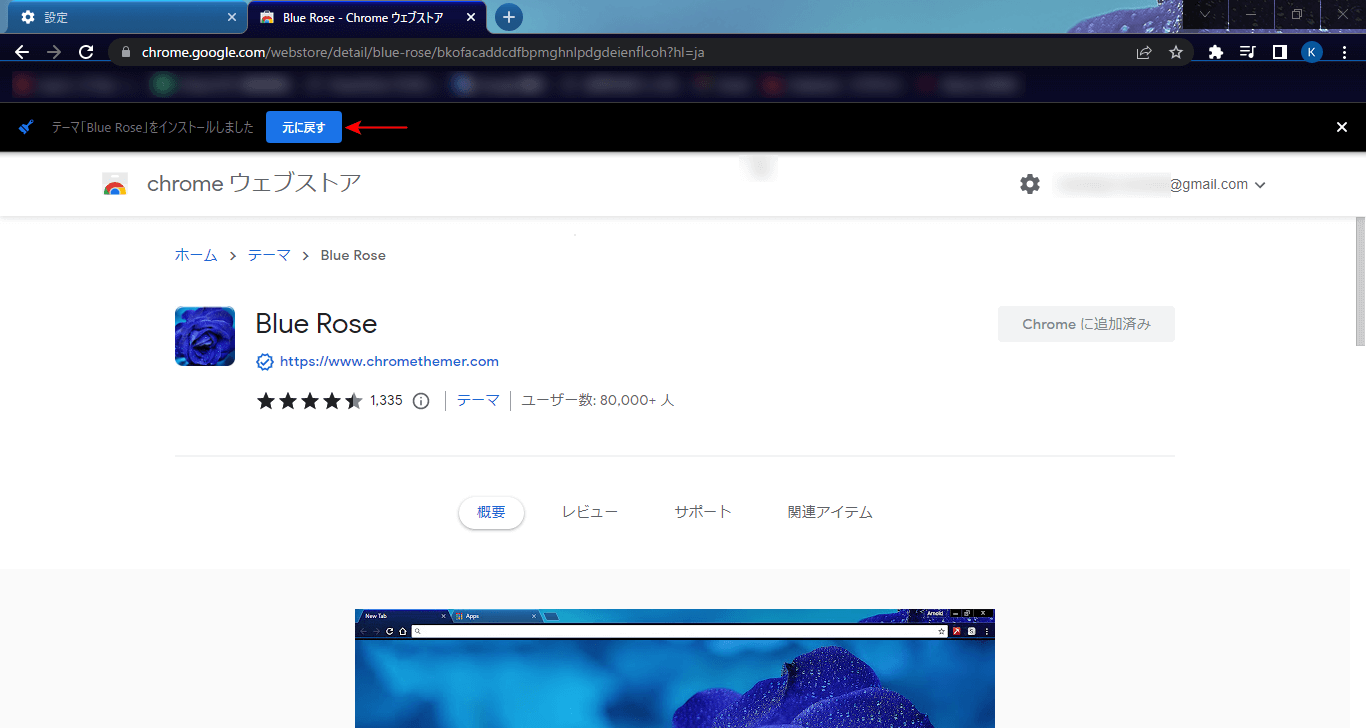The width and height of the screenshot is (1366, 728).
Task: Open chromethemer.com developer link
Action: point(389,361)
